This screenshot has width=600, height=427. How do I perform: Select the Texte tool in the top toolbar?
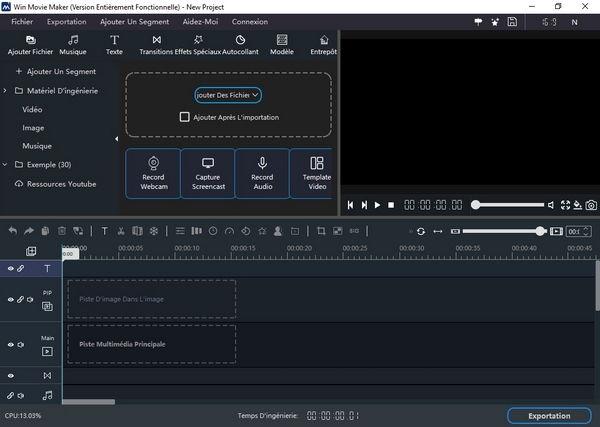point(114,45)
